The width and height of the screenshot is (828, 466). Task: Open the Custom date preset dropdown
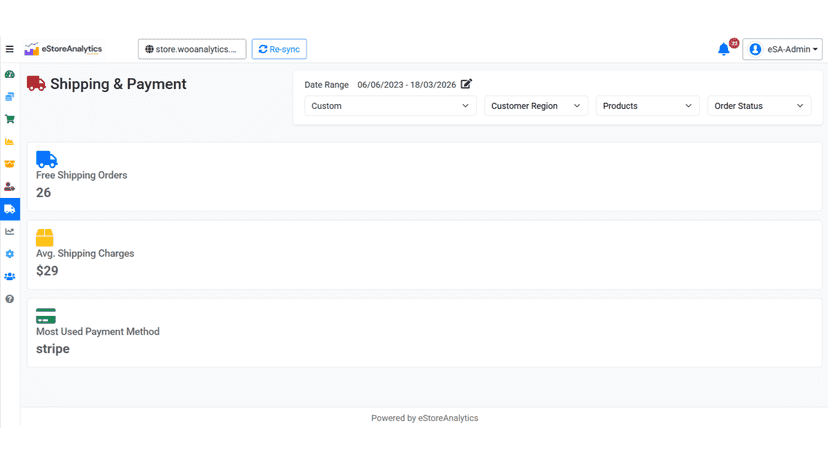pos(390,106)
